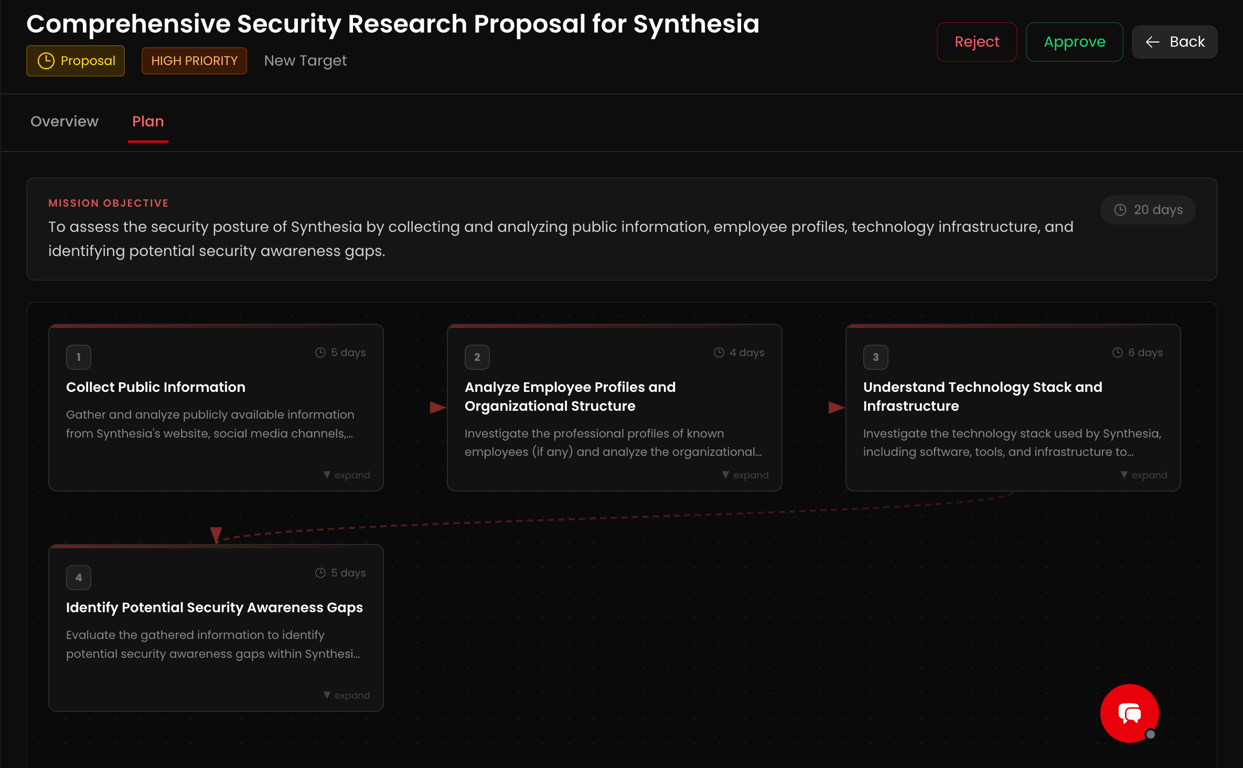Click the clock icon beside 20 days
1243x768 pixels.
pos(1120,210)
